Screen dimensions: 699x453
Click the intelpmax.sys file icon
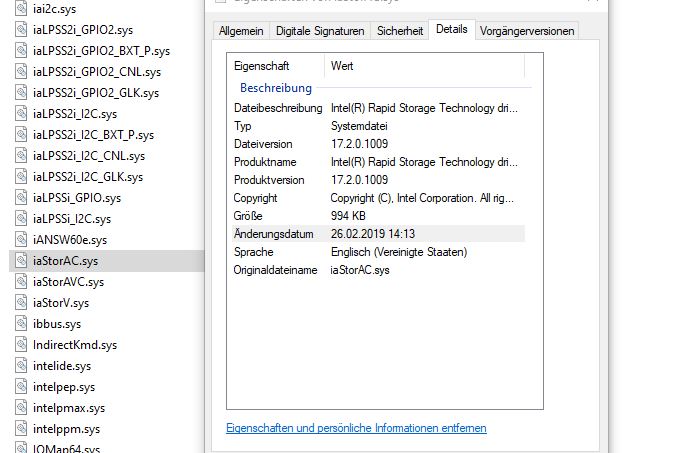21,408
